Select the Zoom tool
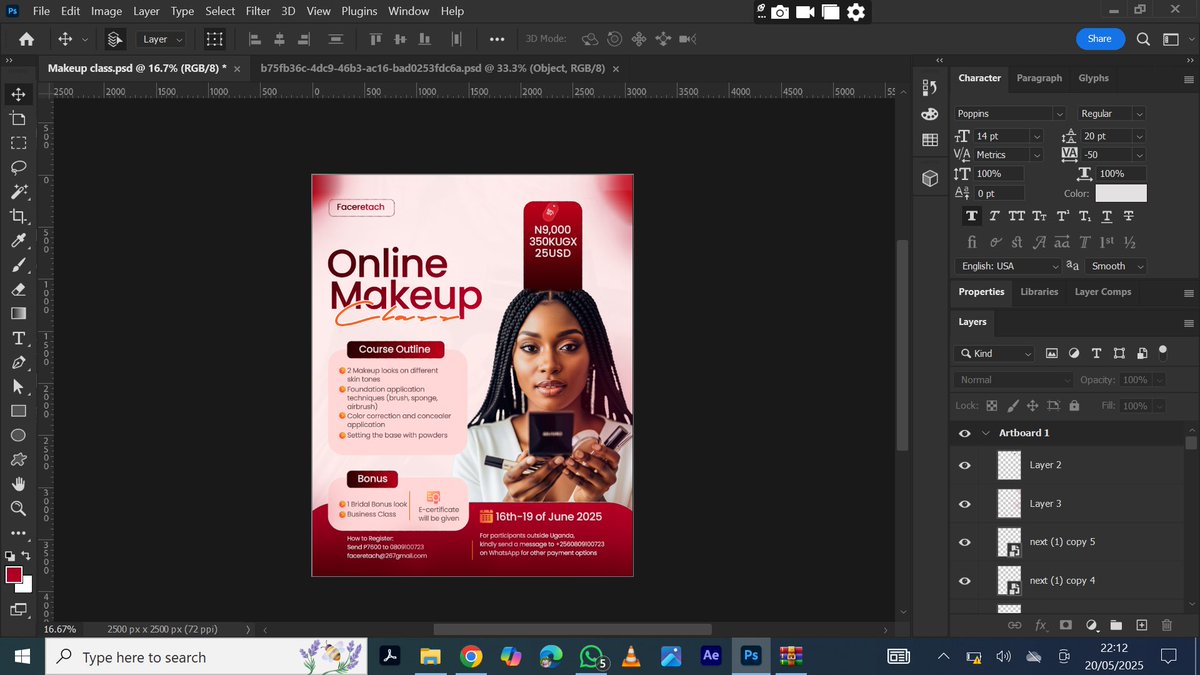The width and height of the screenshot is (1200, 675). (x=18, y=508)
